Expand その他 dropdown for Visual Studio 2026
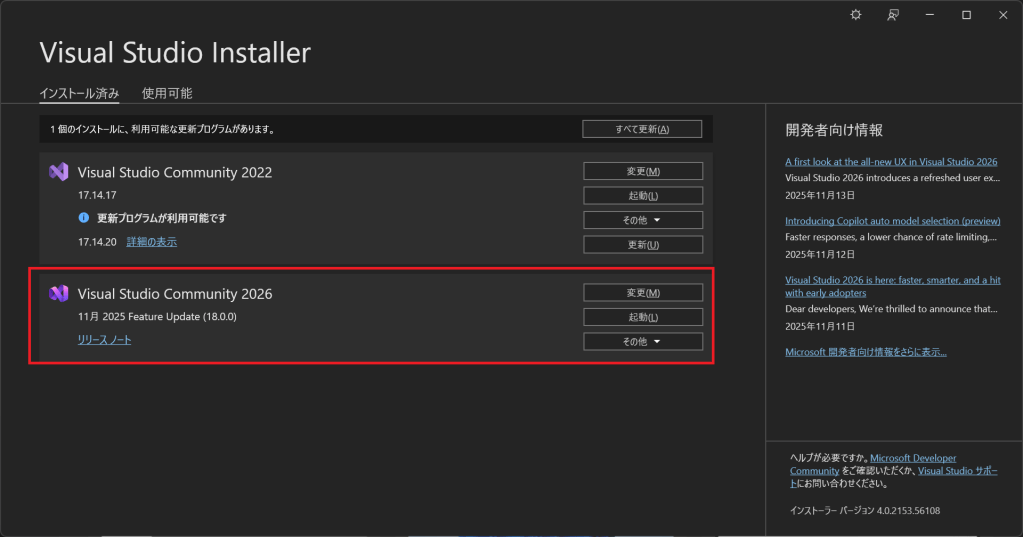This screenshot has width=1023, height=537. [x=642, y=342]
